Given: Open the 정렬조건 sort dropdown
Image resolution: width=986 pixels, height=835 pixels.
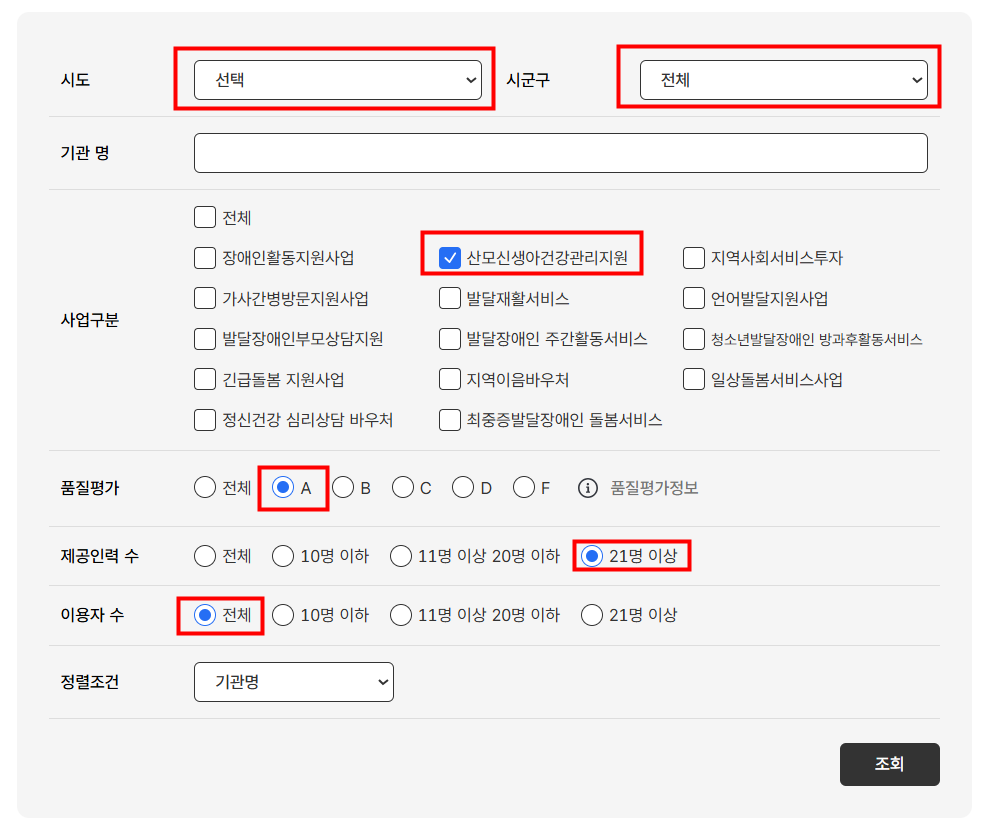Looking at the screenshot, I should click(293, 681).
